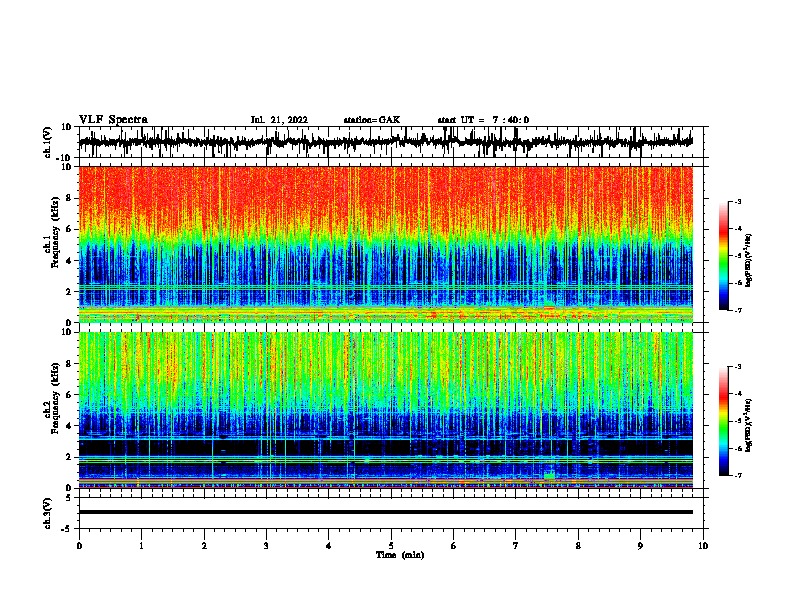The image size is (792, 612).
Task: Click the time axis tick label "2"
Action: (204, 546)
